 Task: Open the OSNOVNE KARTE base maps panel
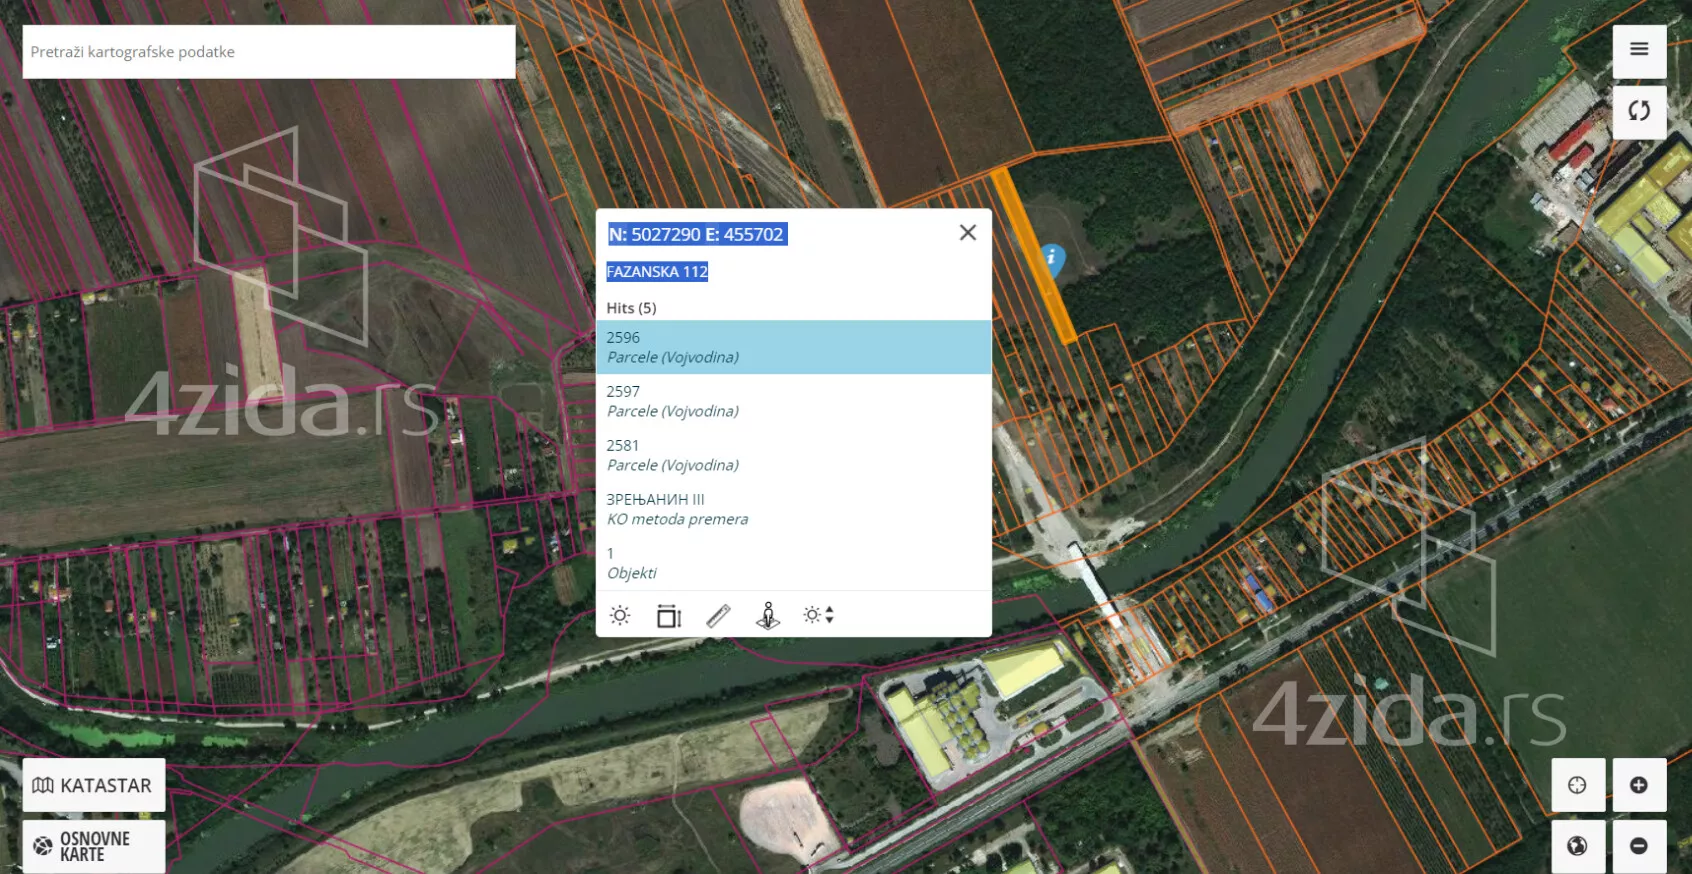pyautogui.click(x=94, y=846)
